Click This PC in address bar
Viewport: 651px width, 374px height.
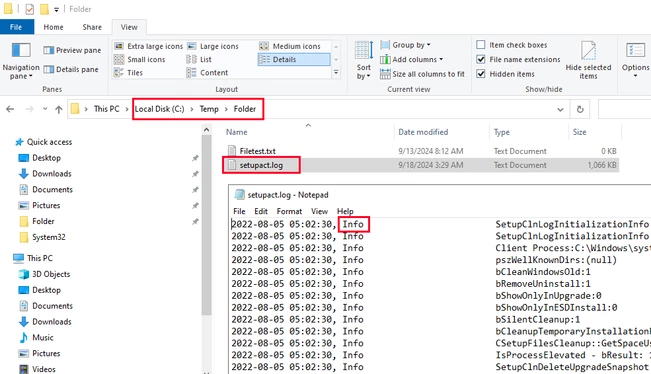click(106, 109)
